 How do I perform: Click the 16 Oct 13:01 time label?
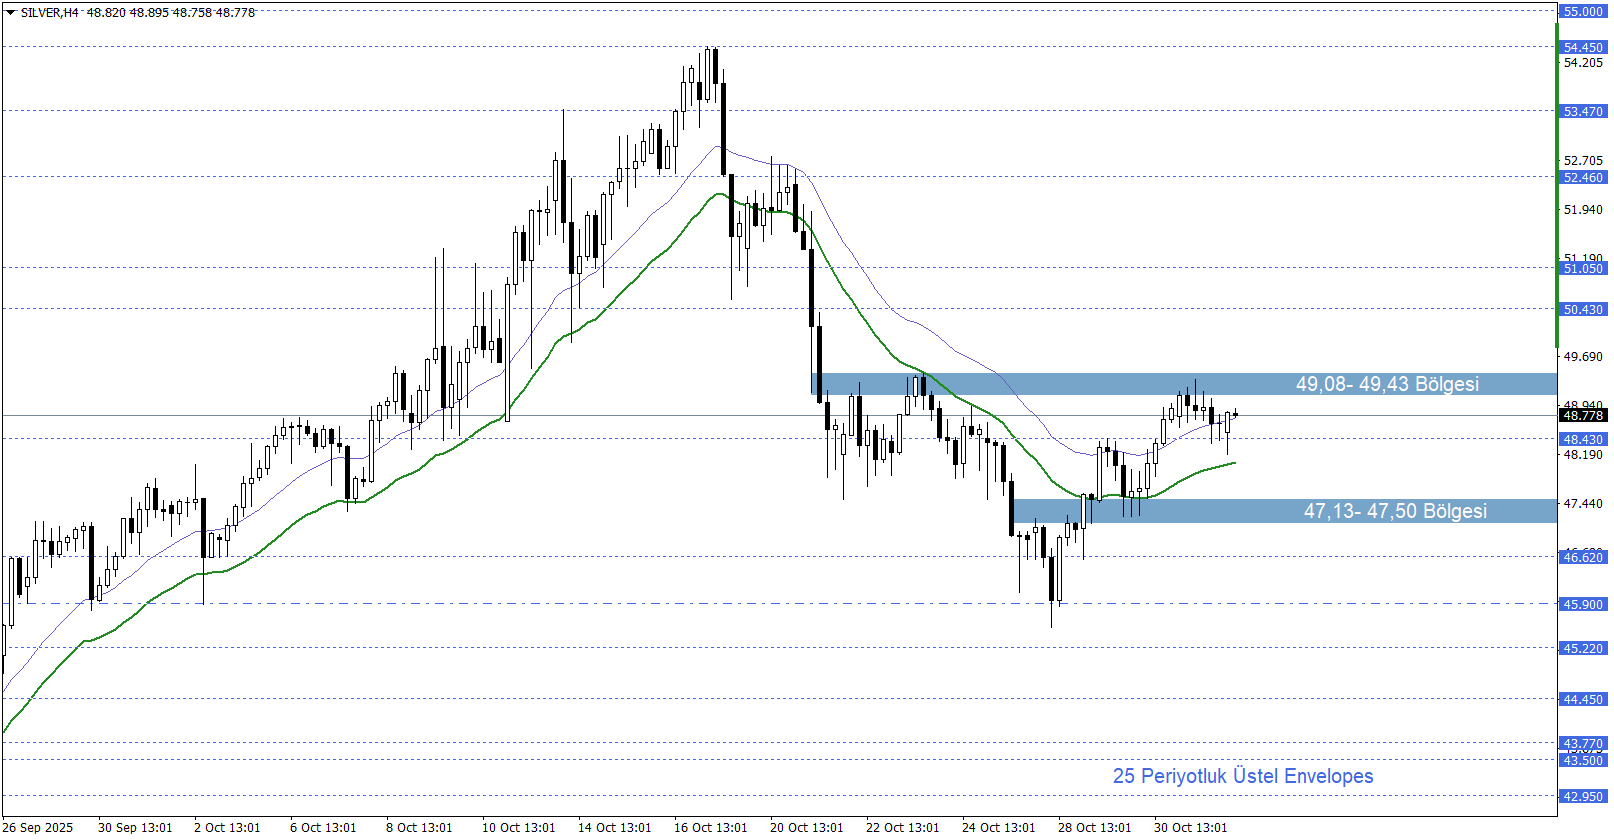coord(710,827)
